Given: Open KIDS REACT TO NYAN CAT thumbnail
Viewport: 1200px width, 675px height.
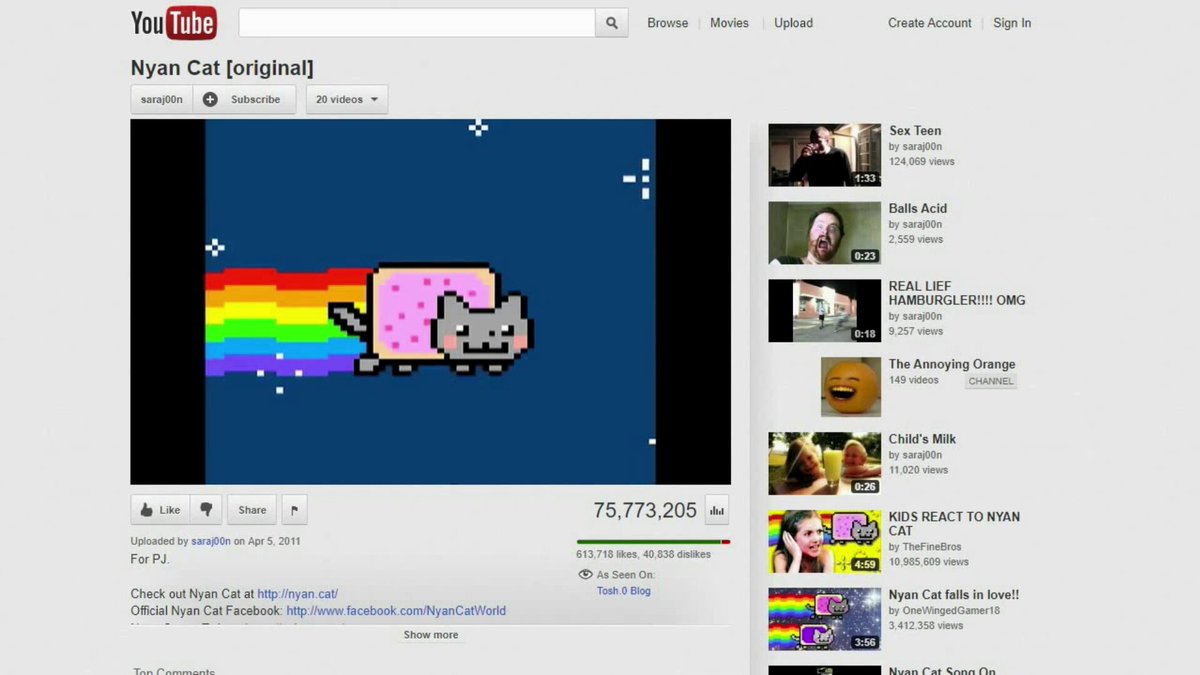Looking at the screenshot, I should [824, 542].
